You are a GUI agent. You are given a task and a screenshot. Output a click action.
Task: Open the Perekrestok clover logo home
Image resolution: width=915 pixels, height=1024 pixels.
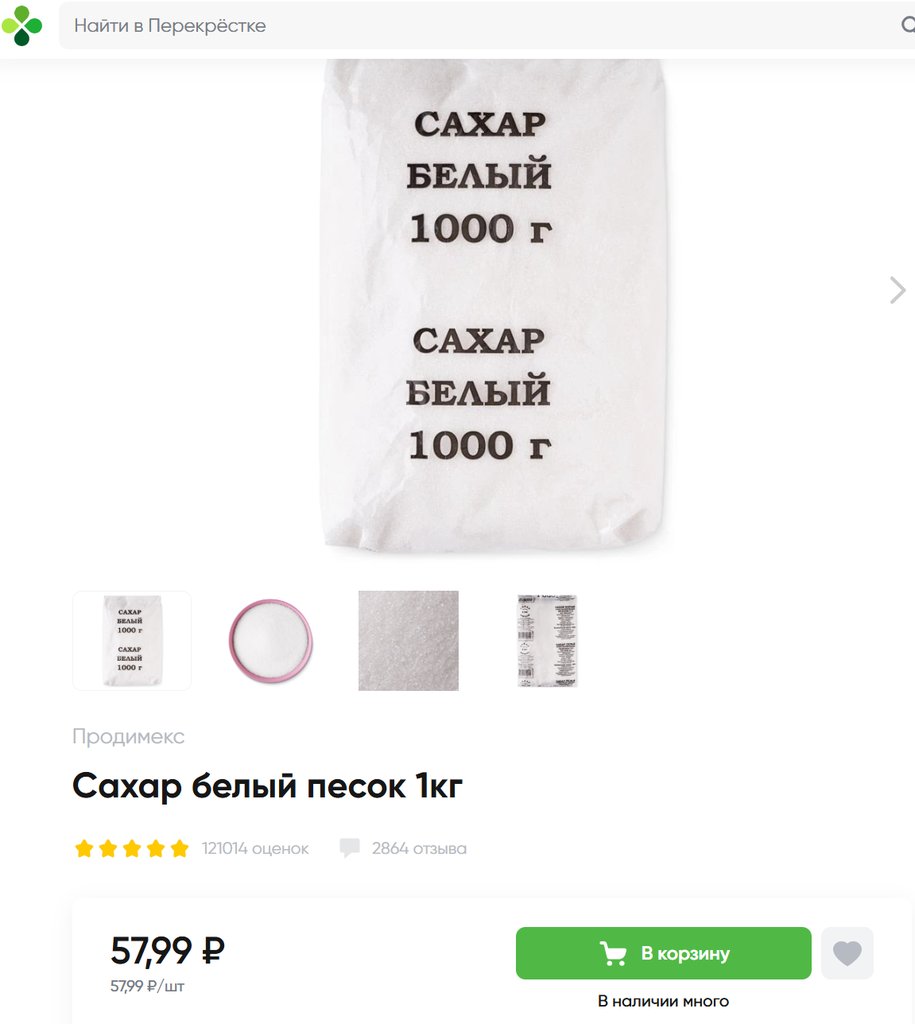tap(22, 25)
